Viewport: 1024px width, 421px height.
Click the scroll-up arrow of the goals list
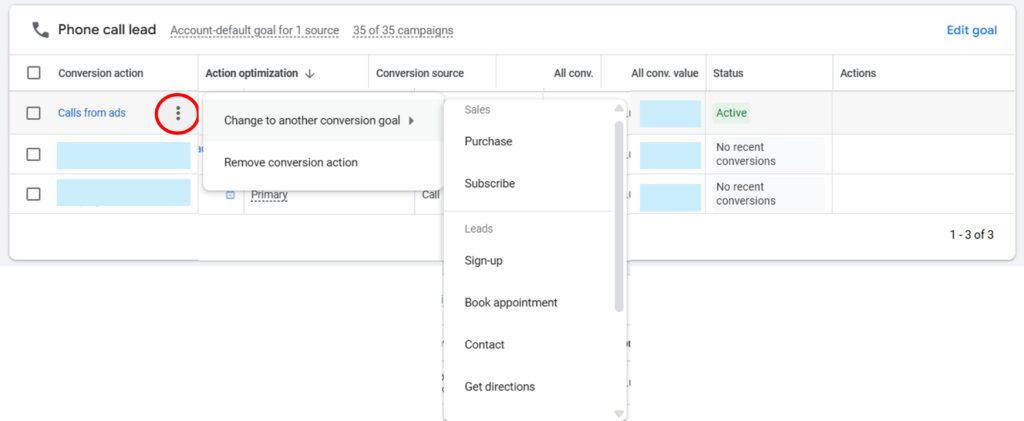click(619, 108)
